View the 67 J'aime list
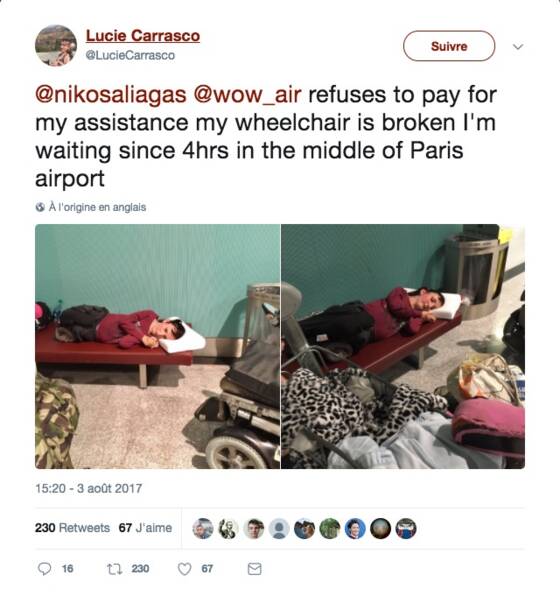This screenshot has width=560, height=603. tap(145, 528)
